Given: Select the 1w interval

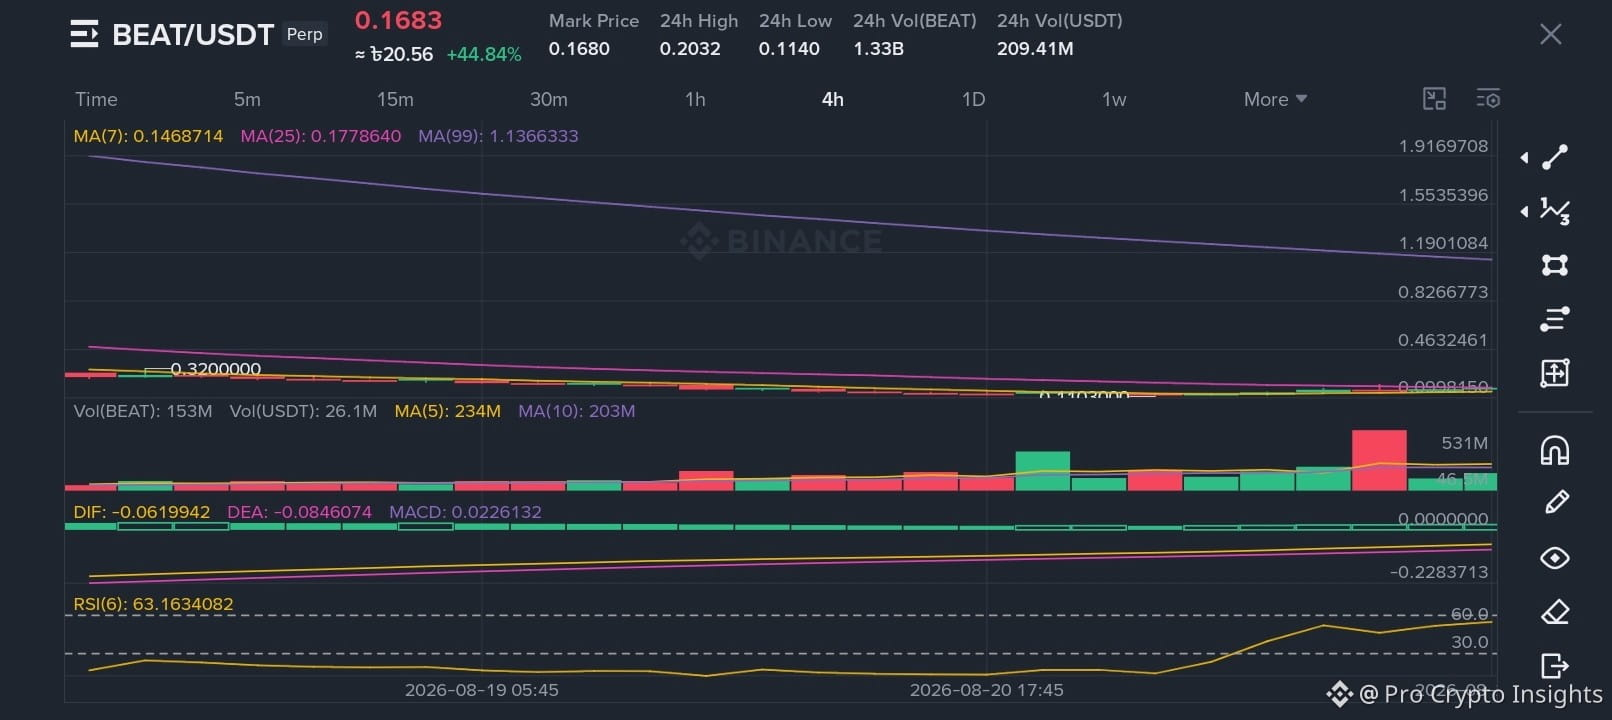Looking at the screenshot, I should 1114,99.
